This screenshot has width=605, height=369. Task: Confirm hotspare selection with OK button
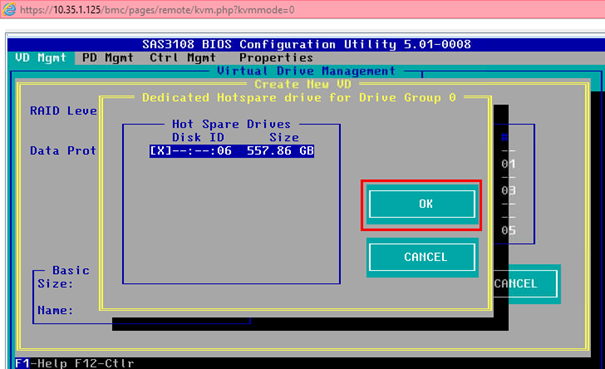pyautogui.click(x=422, y=204)
